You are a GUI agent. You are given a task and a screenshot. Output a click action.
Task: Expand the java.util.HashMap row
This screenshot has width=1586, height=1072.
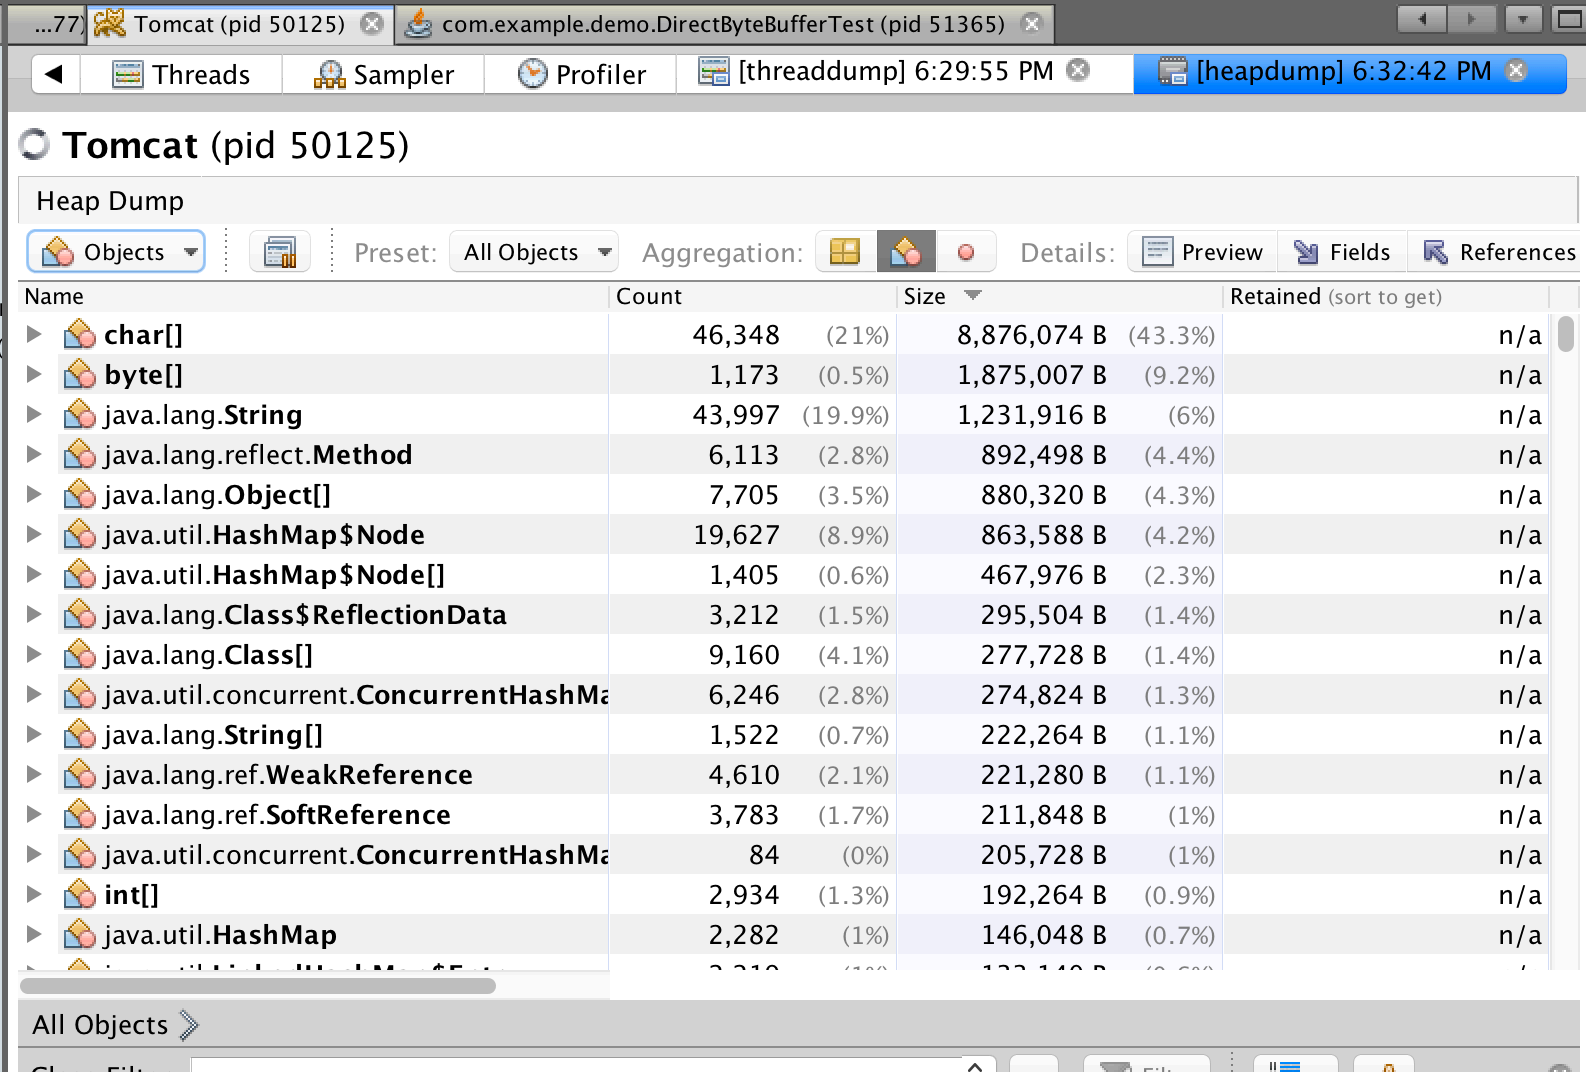pos(34,935)
